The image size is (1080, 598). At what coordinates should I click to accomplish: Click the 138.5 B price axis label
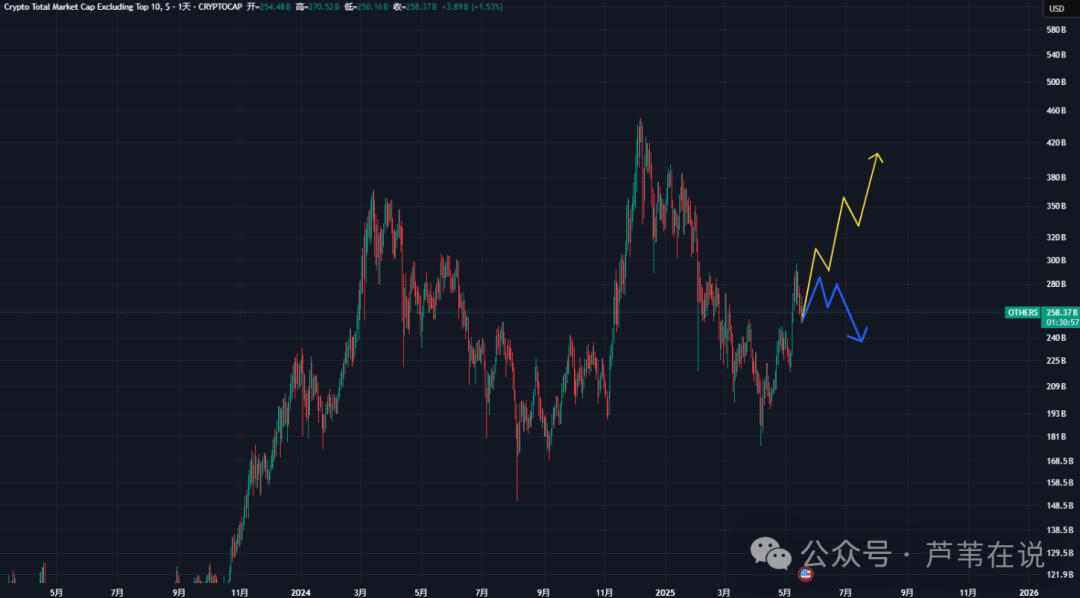point(1059,529)
